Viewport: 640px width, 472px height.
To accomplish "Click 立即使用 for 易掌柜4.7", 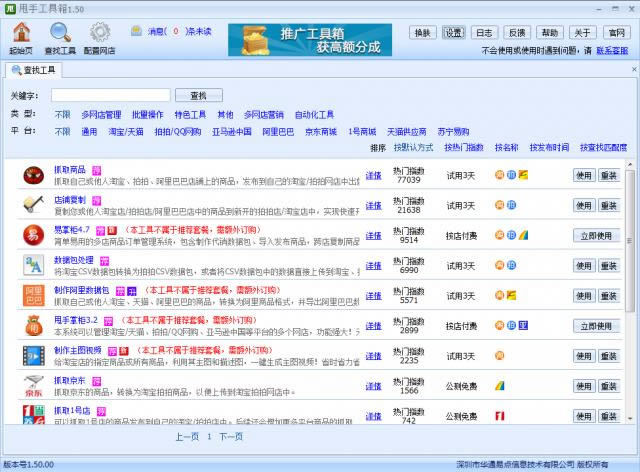I will [x=595, y=236].
